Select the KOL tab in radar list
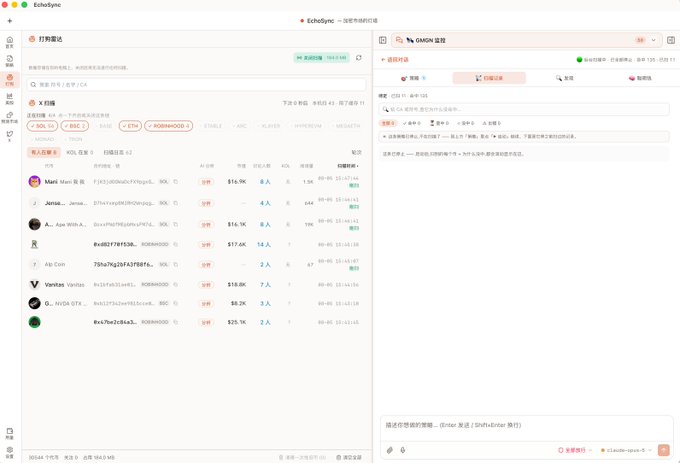Viewport: 680px width, 463px height. pyautogui.click(x=80, y=153)
